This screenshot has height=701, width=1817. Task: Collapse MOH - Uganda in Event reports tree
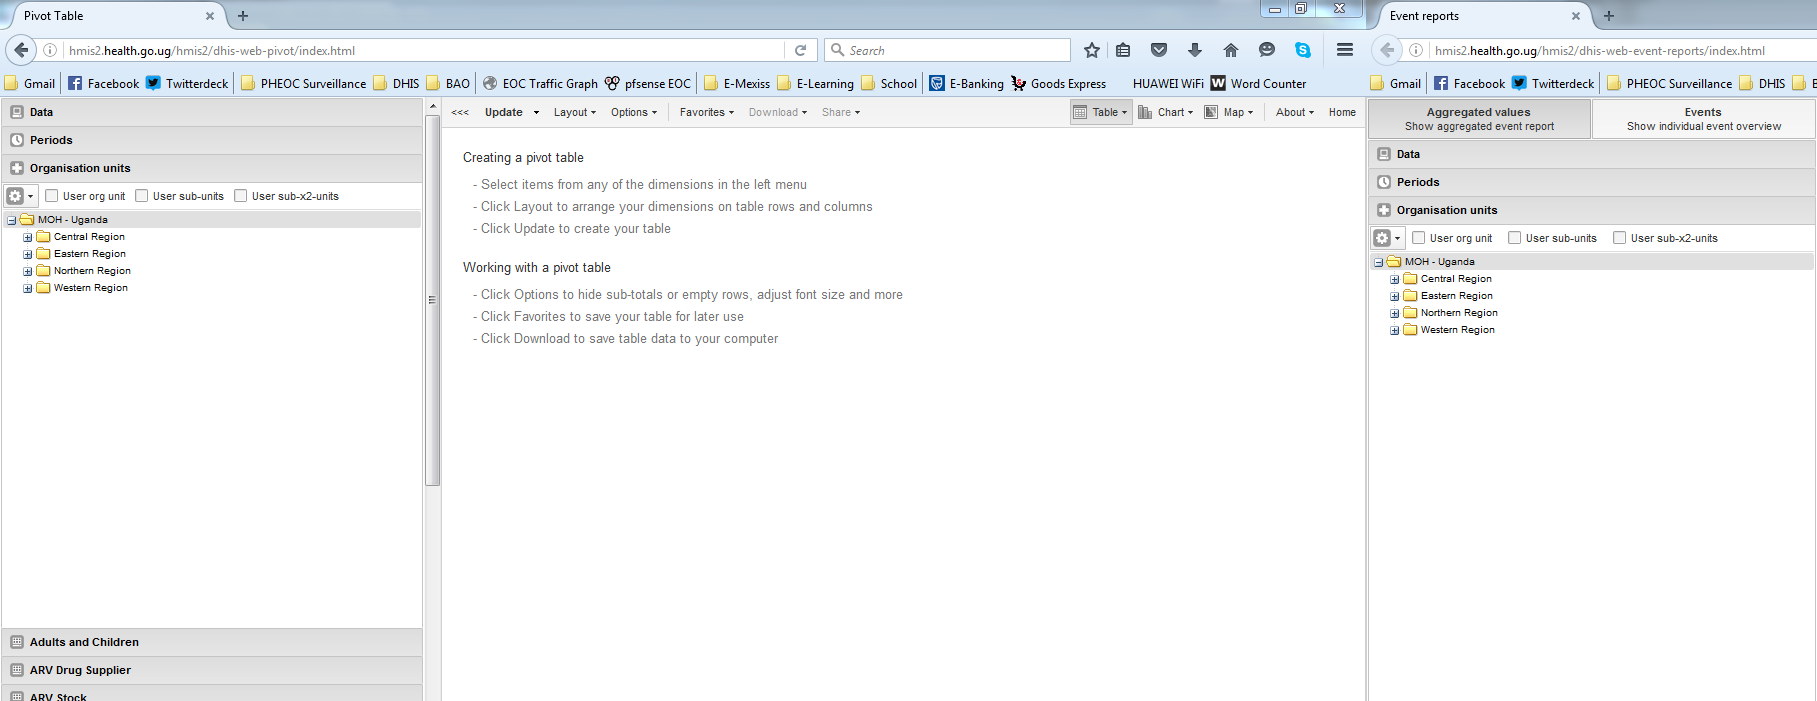[1379, 262]
